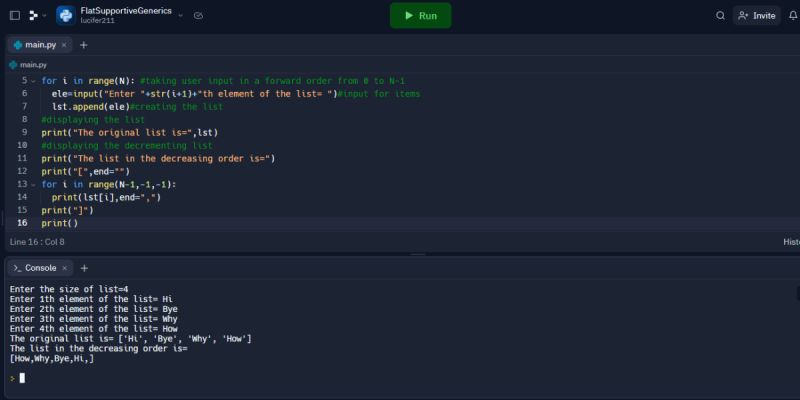800x400 pixels.
Task: Click line number 9 in the gutter
Action: pyautogui.click(x=24, y=133)
